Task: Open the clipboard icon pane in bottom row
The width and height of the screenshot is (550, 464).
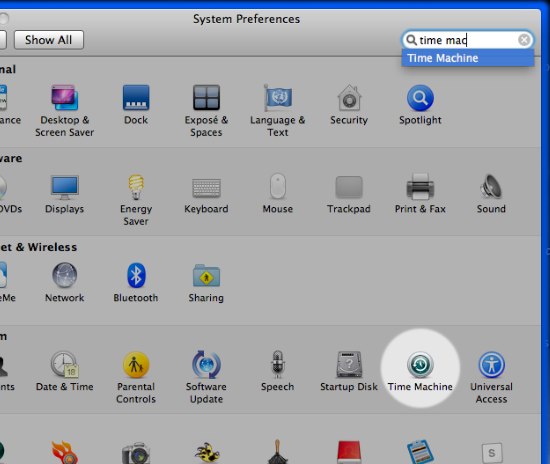Action: (420, 452)
